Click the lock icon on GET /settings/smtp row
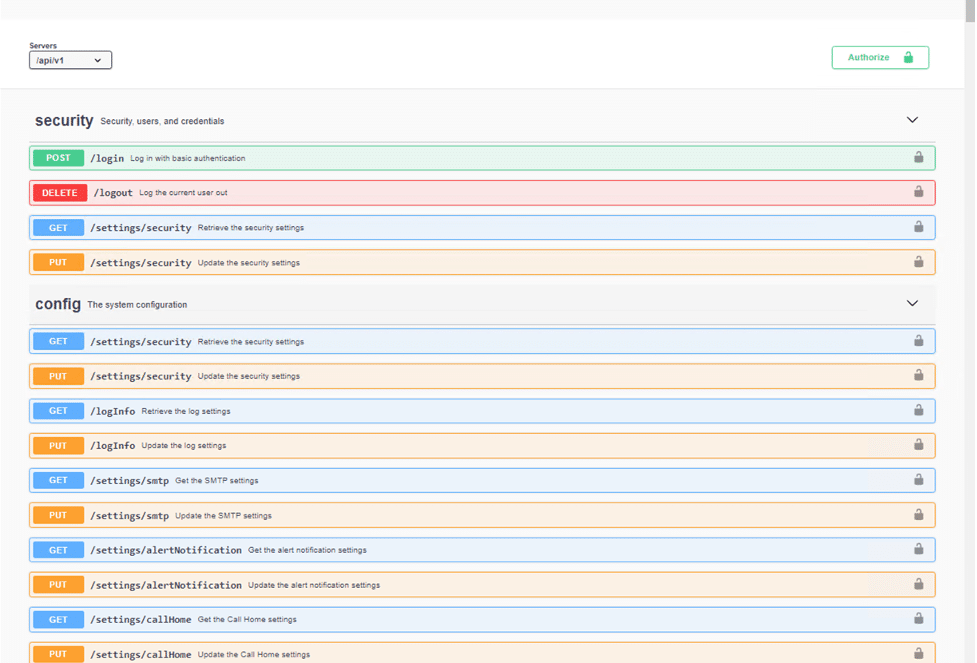977x663 pixels. [918, 479]
